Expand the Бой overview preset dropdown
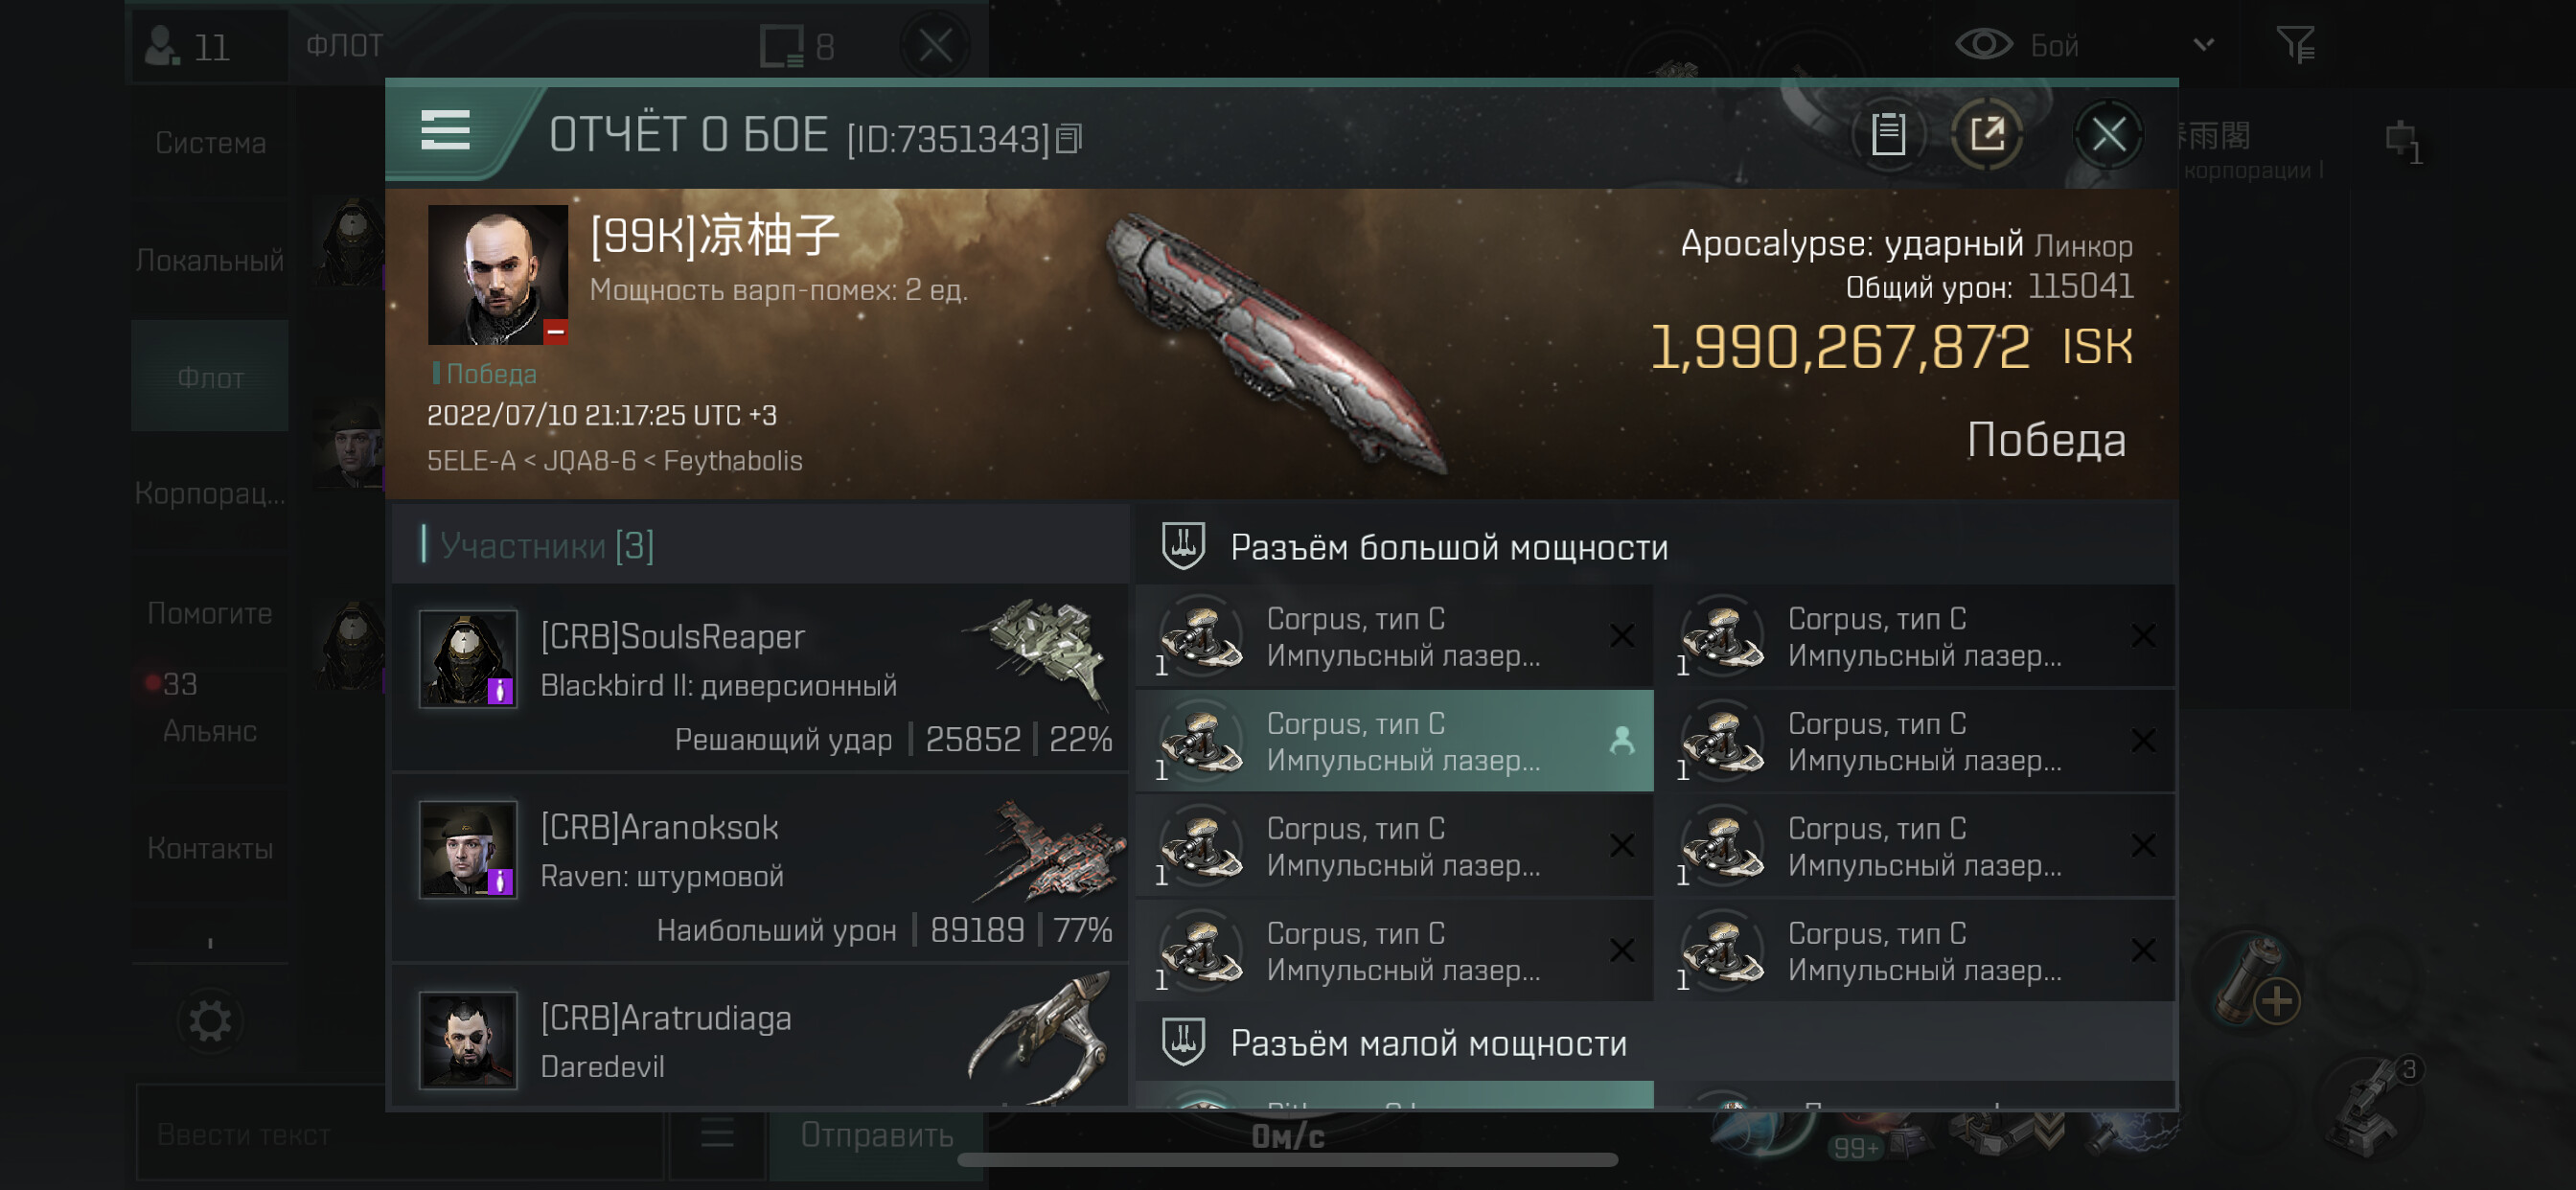 point(2203,45)
